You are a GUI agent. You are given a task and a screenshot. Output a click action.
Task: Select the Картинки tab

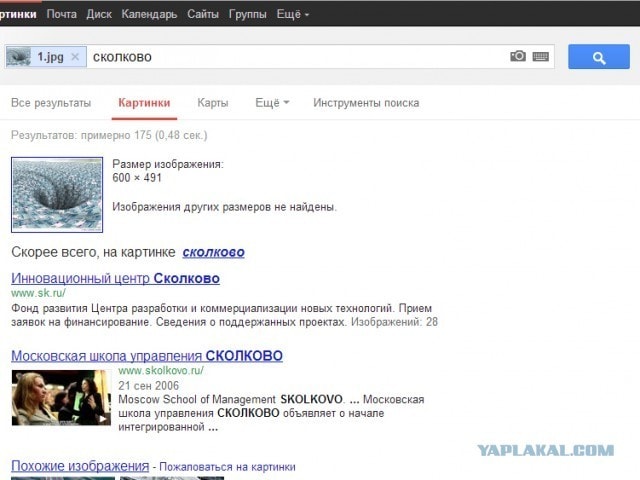[144, 103]
